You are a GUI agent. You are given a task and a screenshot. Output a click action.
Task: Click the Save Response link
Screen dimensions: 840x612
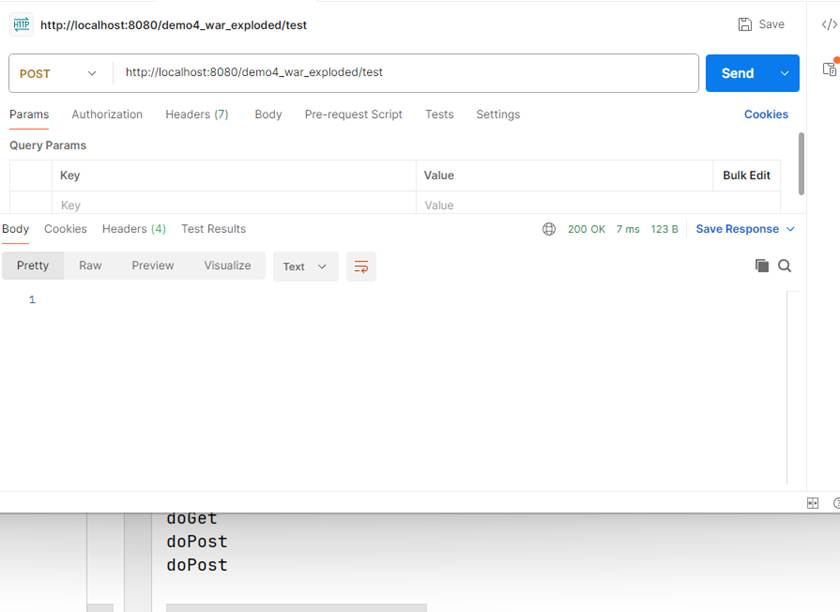pyautogui.click(x=737, y=229)
